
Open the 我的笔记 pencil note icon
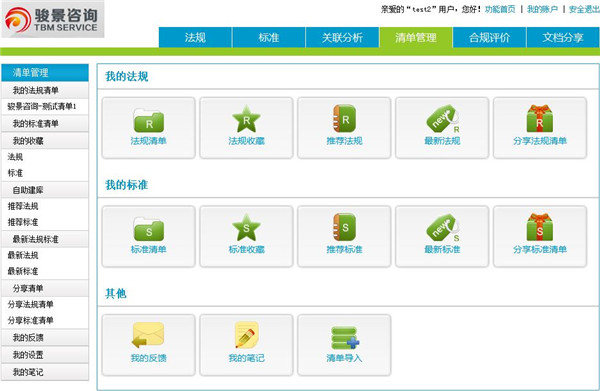(246, 335)
